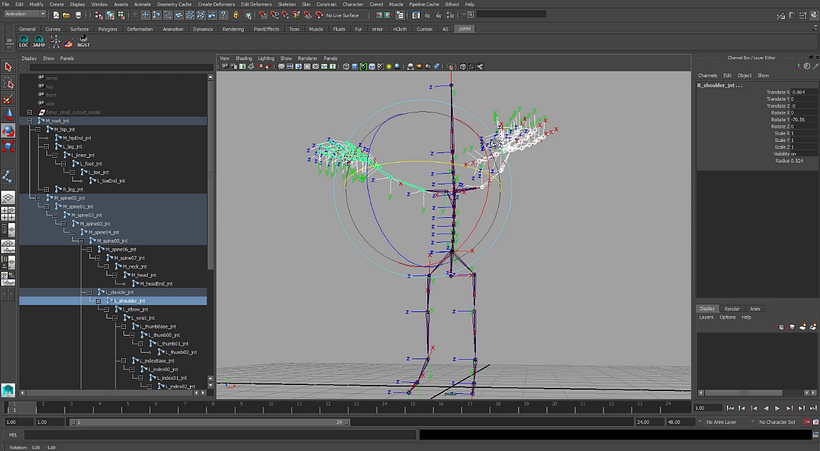
Task: Open the viewport Shading menu
Action: [243, 58]
